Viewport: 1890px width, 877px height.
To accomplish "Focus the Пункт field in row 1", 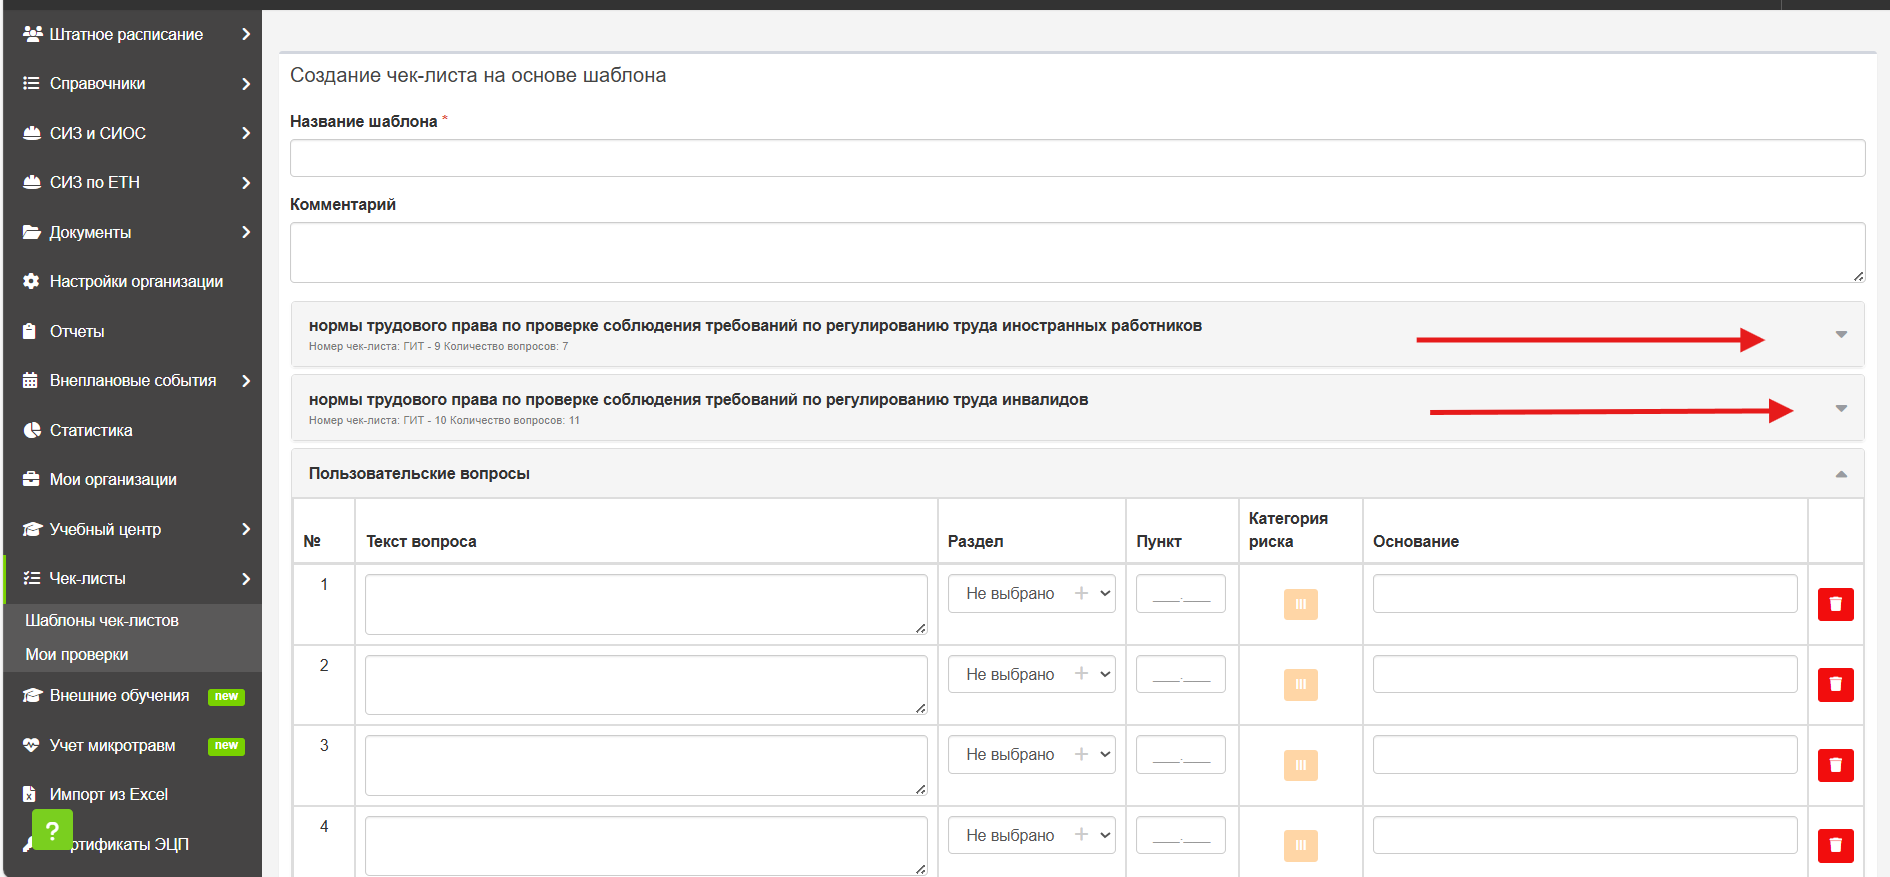I will click(1181, 593).
